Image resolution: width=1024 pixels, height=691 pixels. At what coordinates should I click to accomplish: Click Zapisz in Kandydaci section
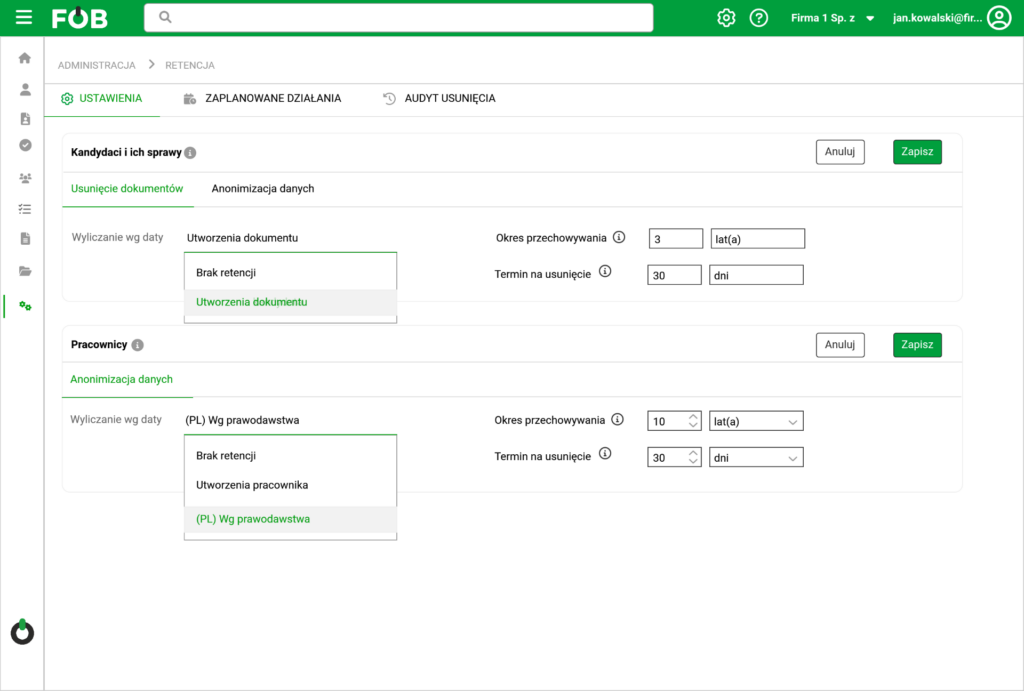[917, 152]
